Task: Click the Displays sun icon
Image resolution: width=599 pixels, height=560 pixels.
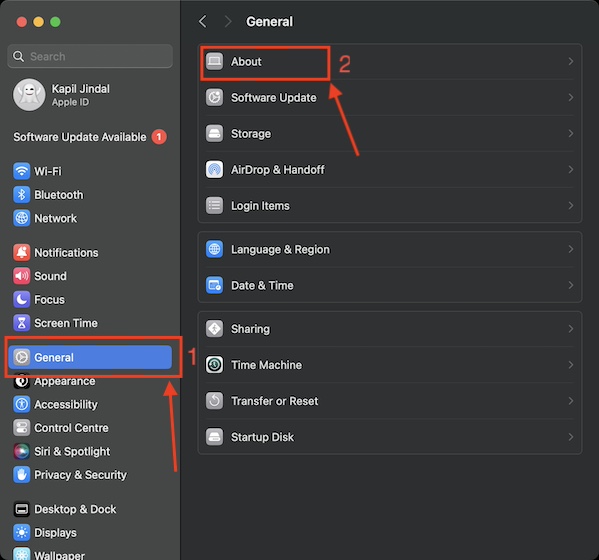Action: [x=21, y=532]
